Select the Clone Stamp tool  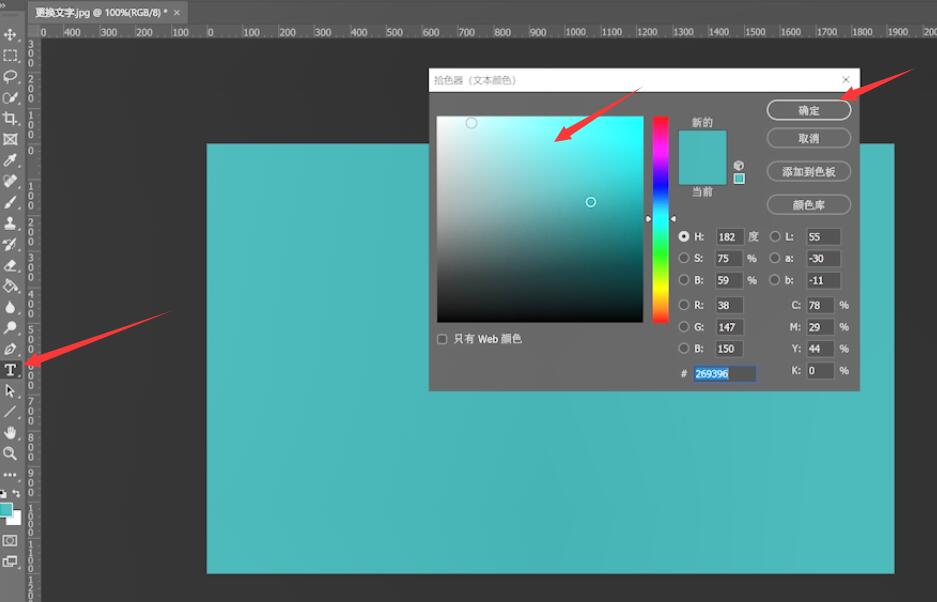[x=10, y=223]
